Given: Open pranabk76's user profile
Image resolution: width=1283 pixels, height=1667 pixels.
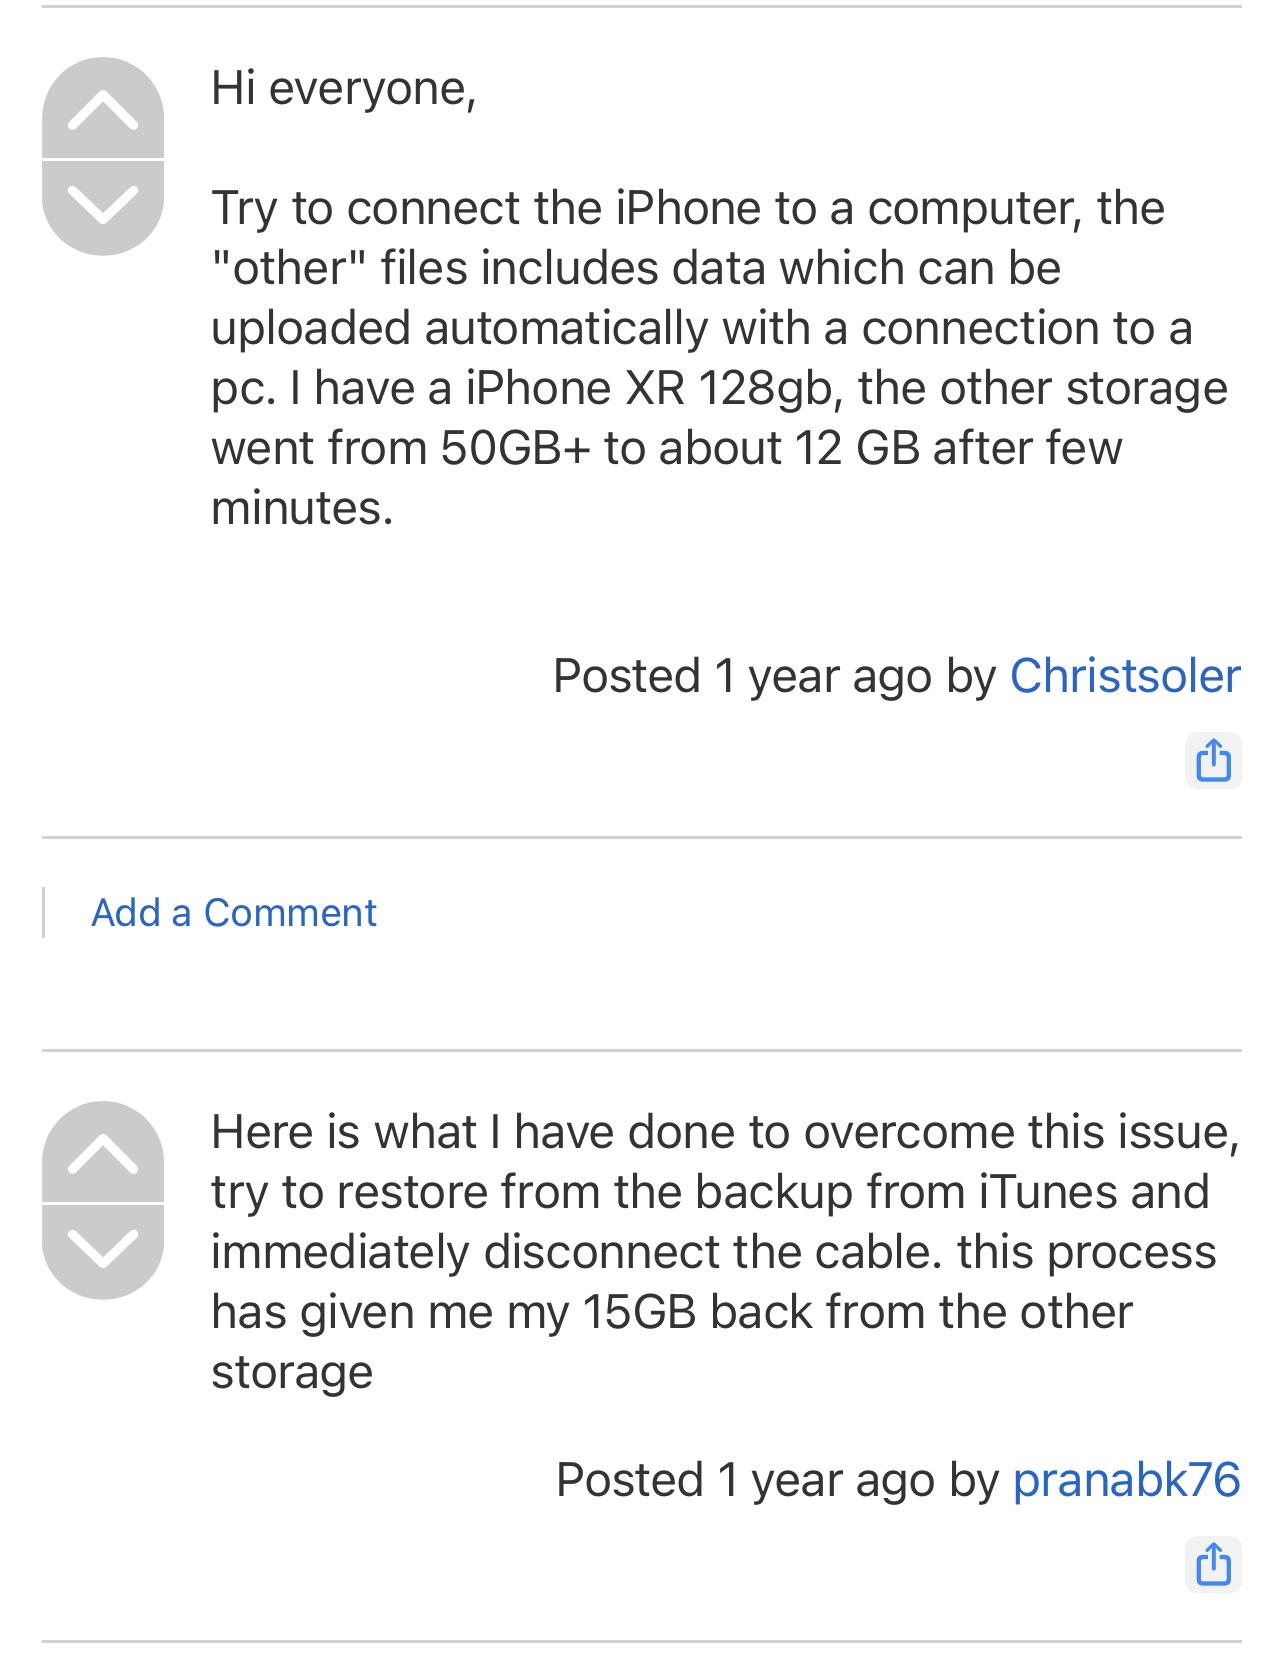Looking at the screenshot, I should coord(1126,1480).
